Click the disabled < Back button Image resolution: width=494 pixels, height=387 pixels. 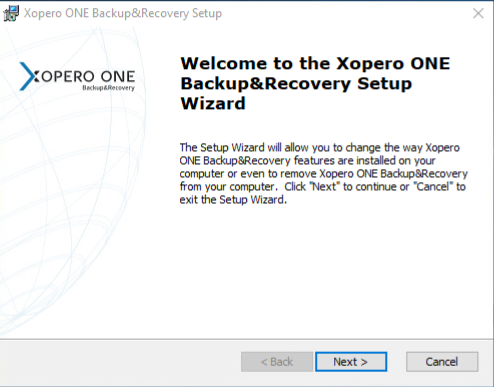tap(277, 362)
